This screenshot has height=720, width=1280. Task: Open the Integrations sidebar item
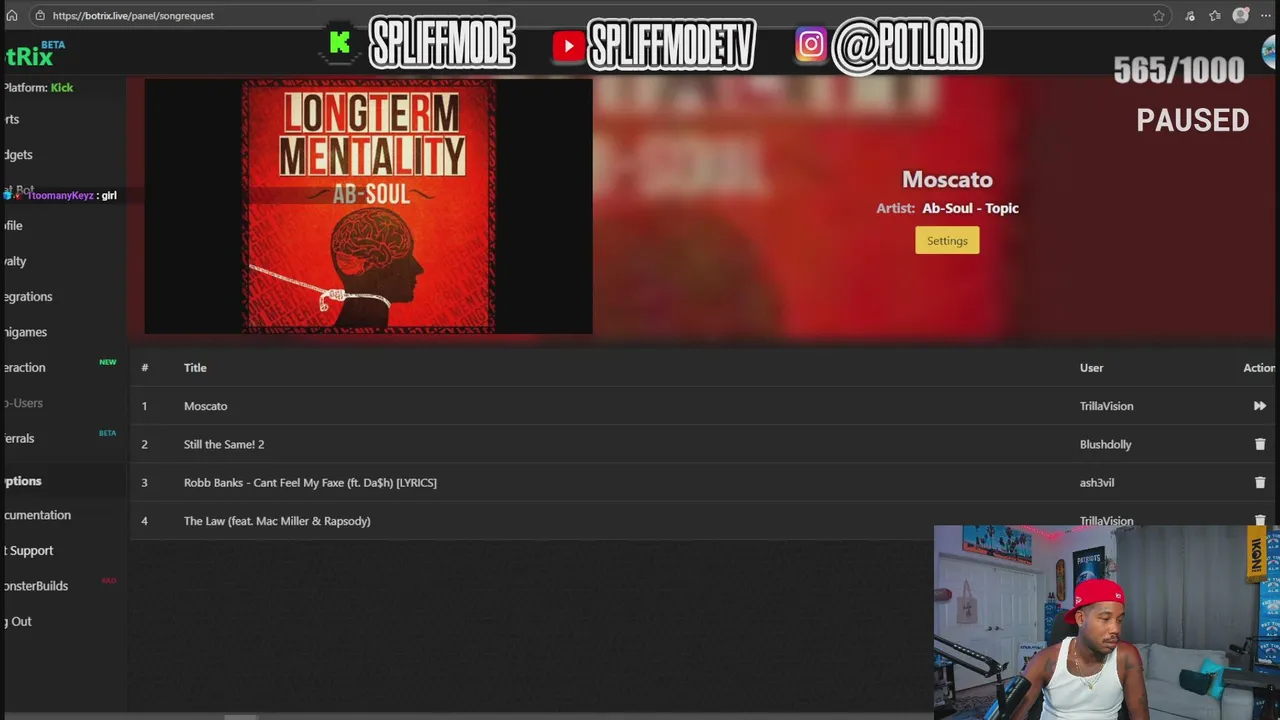28,297
